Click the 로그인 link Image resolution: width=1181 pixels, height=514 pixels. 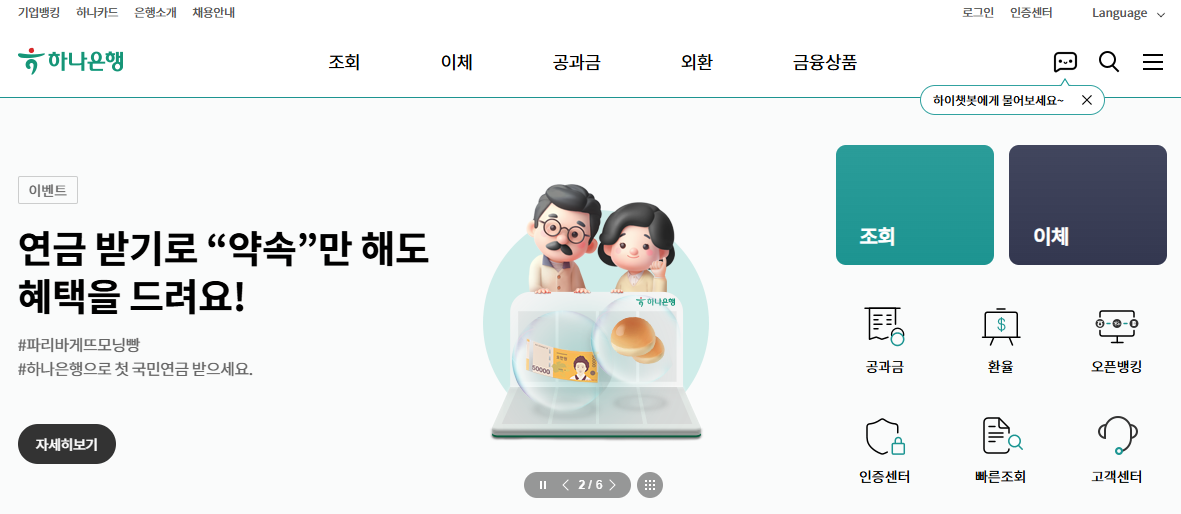tap(978, 13)
